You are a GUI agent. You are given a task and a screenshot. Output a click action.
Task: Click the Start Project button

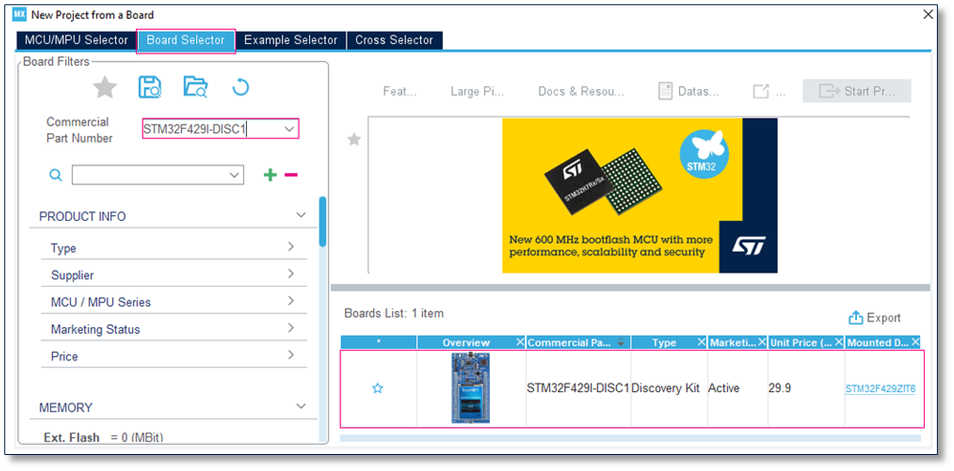pyautogui.click(x=857, y=91)
